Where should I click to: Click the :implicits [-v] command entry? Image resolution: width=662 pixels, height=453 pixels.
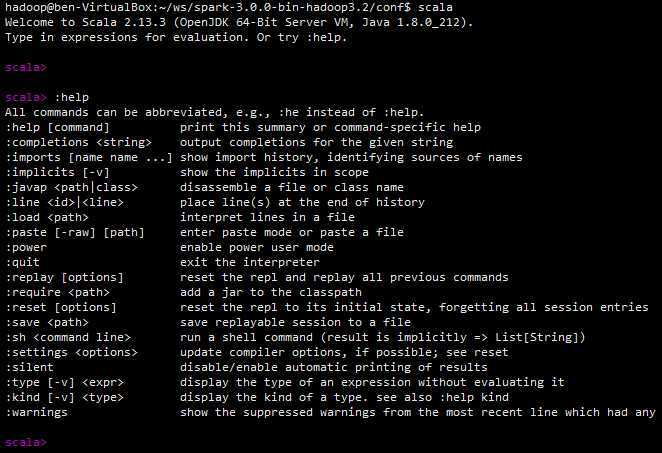click(x=57, y=172)
